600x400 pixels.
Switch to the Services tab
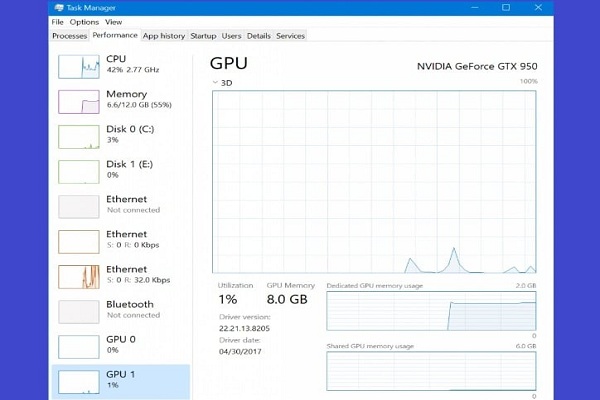pos(290,36)
